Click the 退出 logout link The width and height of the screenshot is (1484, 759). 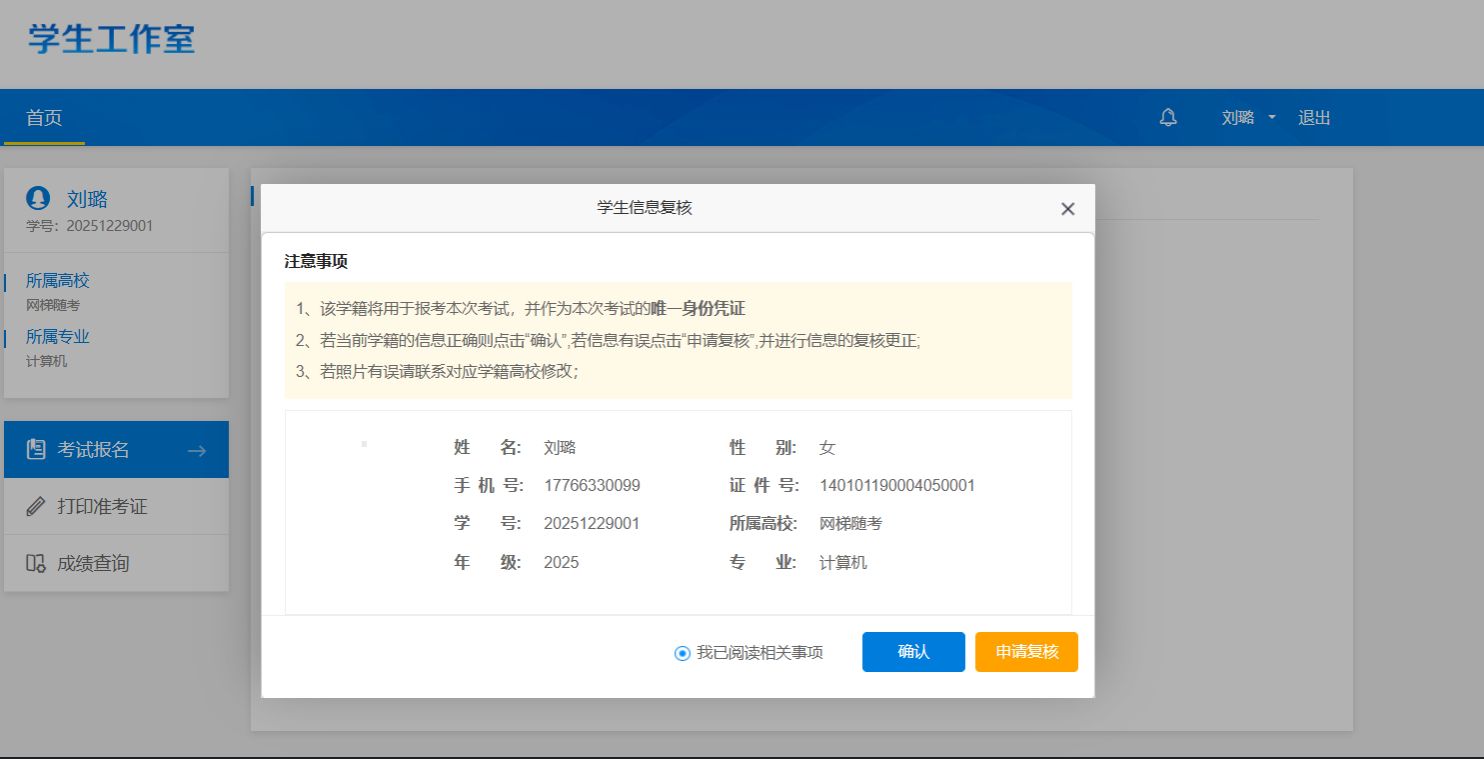pyautogui.click(x=1314, y=118)
